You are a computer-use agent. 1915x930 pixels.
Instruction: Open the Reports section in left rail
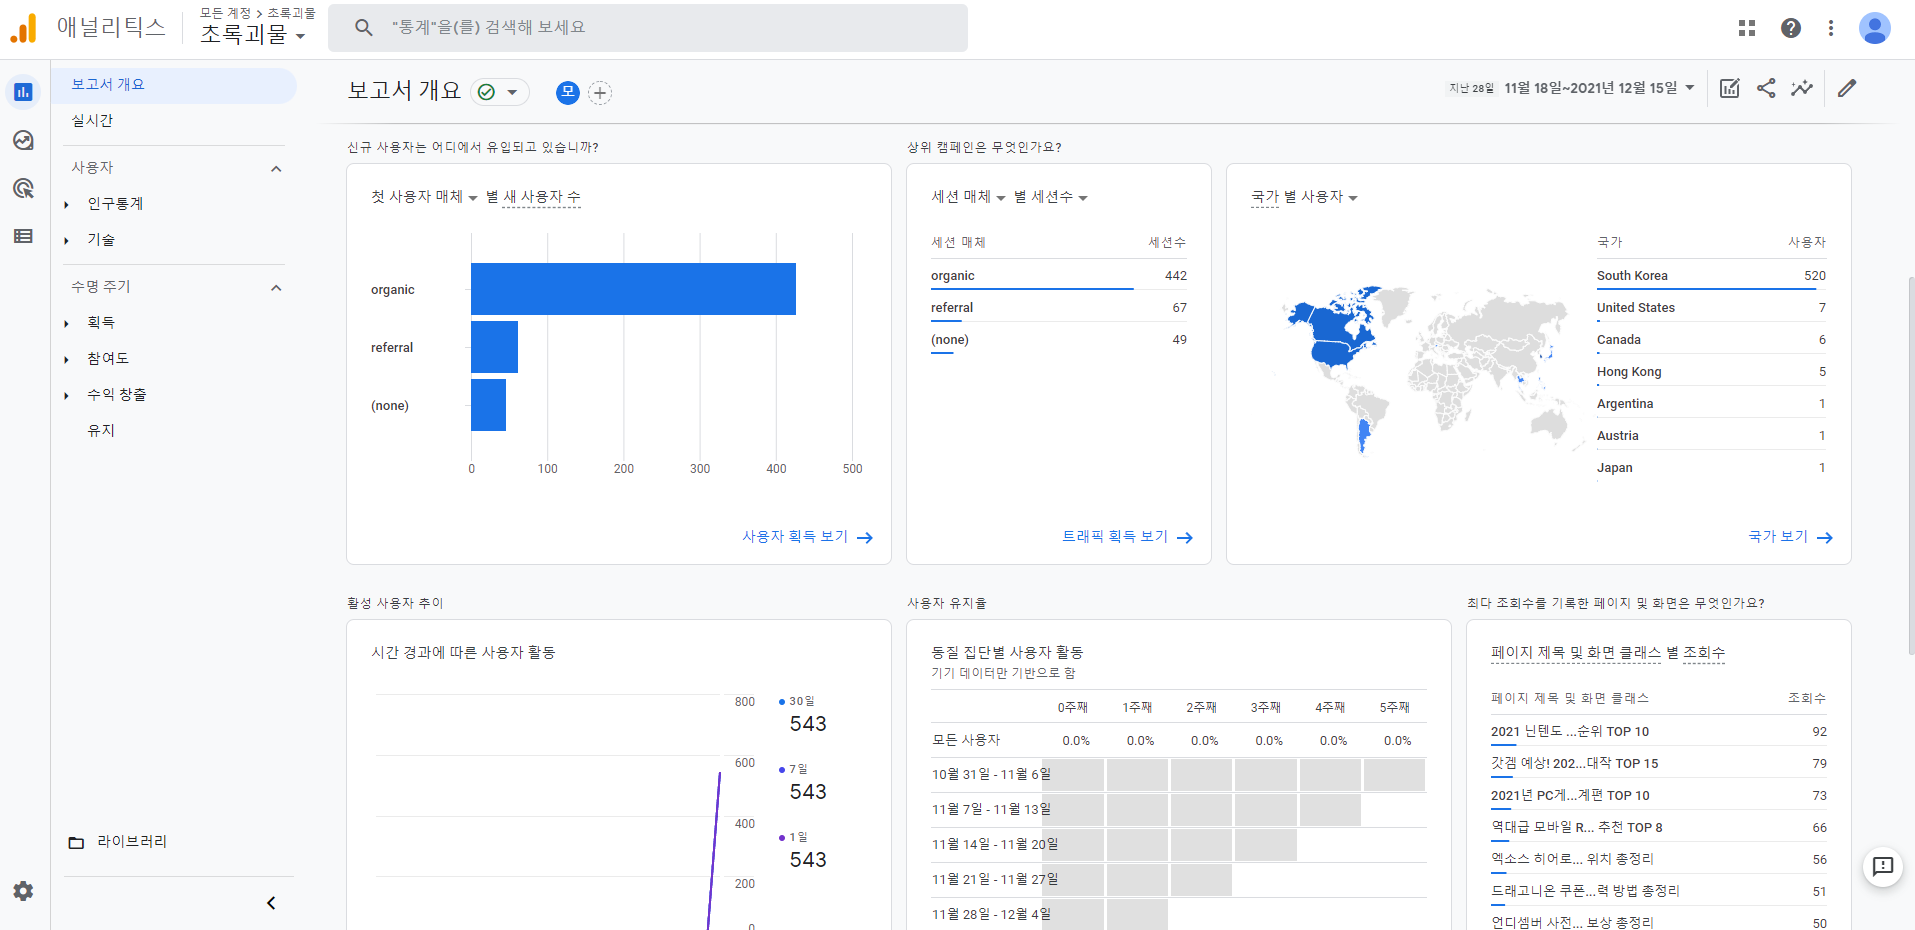coord(23,92)
